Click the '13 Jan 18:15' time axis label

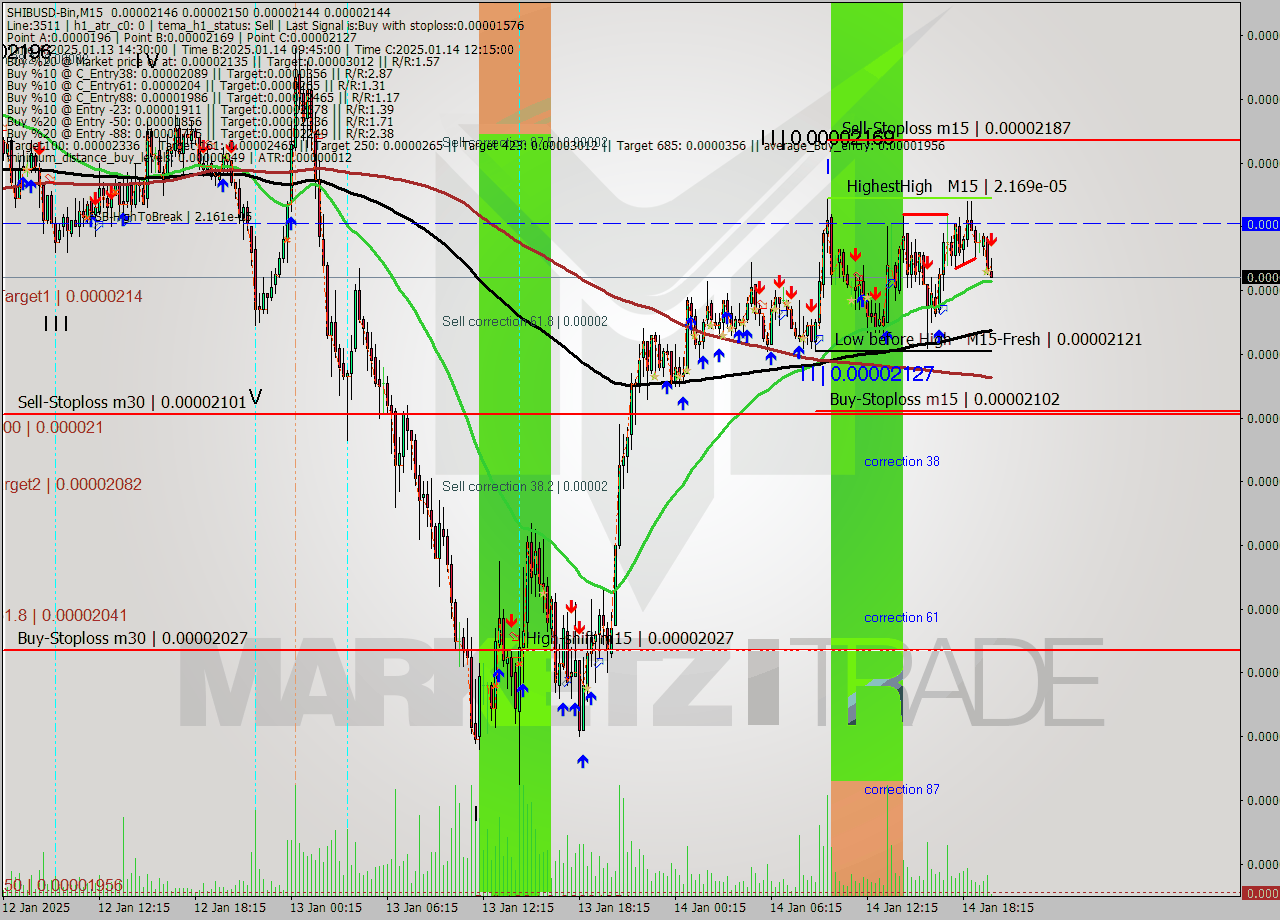pos(613,908)
